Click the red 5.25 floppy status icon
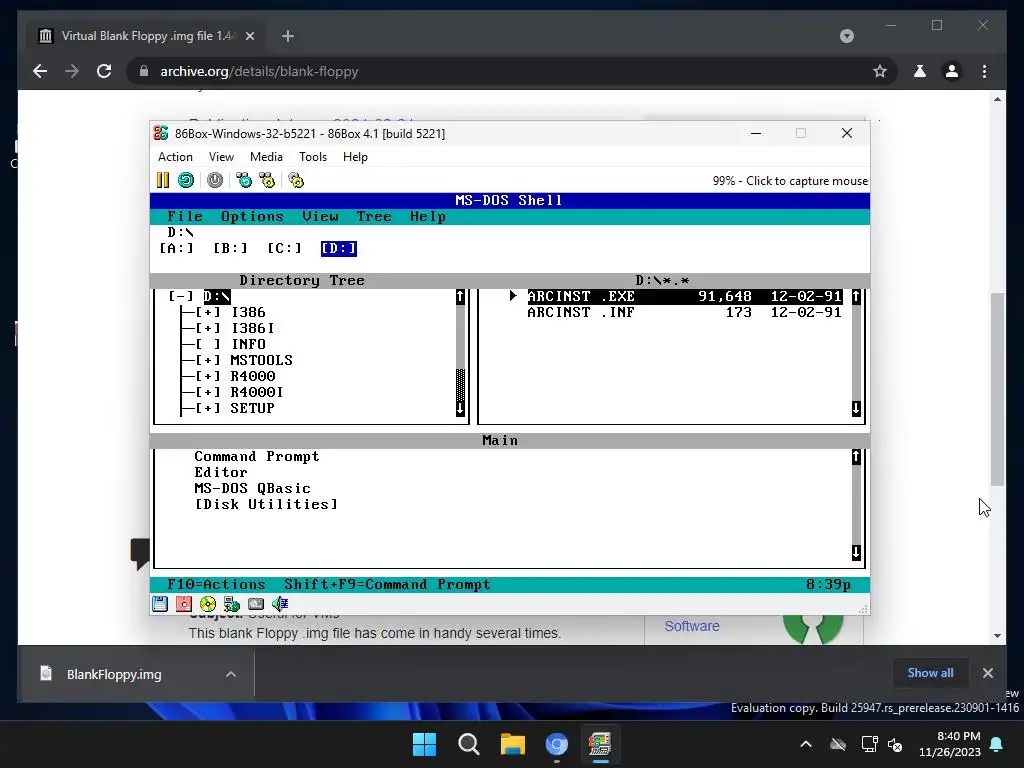The height and width of the screenshot is (768, 1024). (x=184, y=603)
